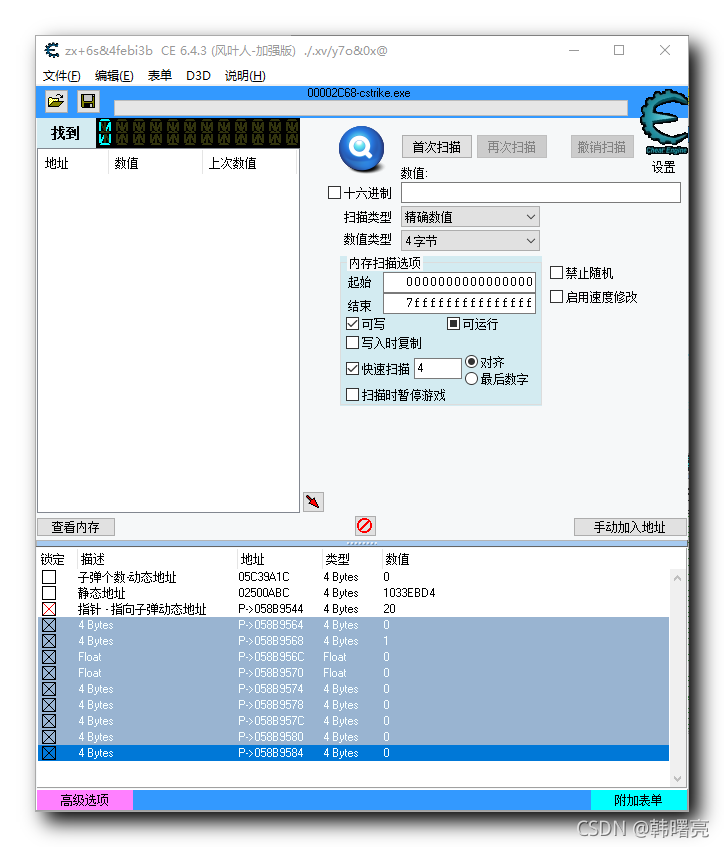Click process name 00002C68-cstrike.exe label
Image resolution: width=724 pixels, height=847 pixels.
coord(359,93)
